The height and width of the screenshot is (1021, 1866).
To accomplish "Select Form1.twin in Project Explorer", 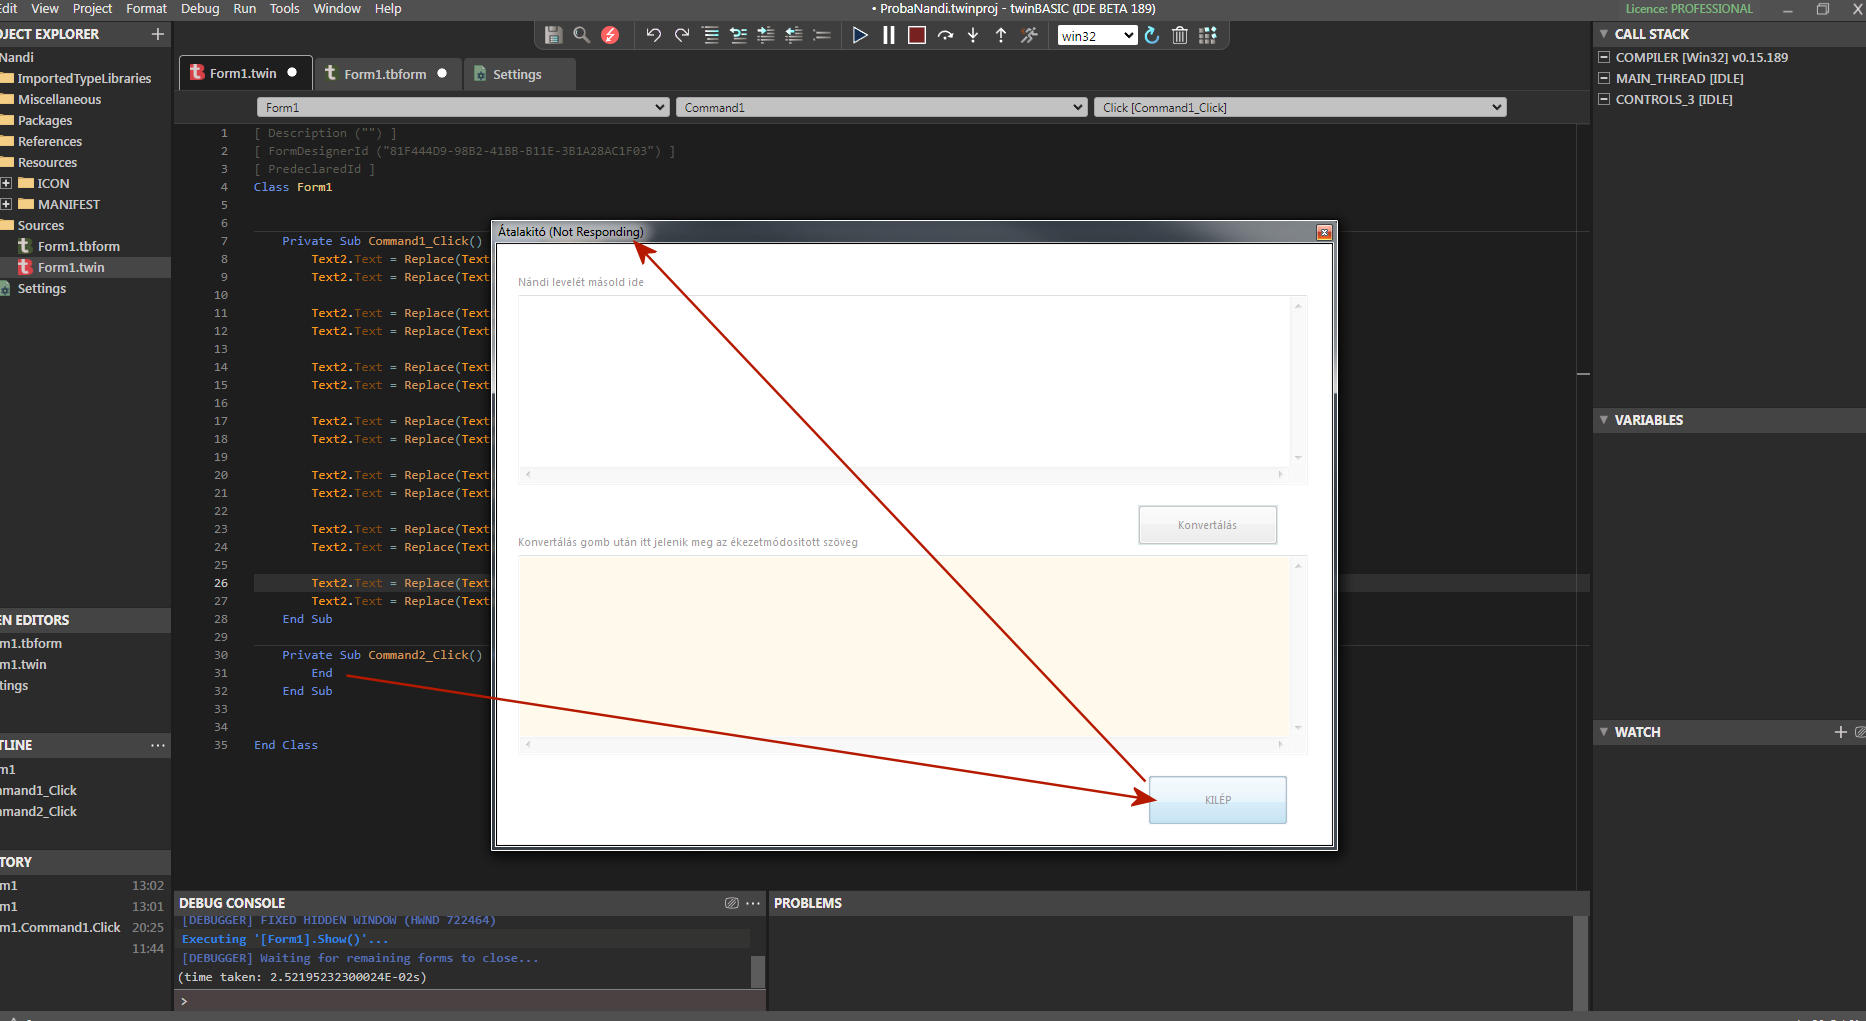I will [x=71, y=267].
